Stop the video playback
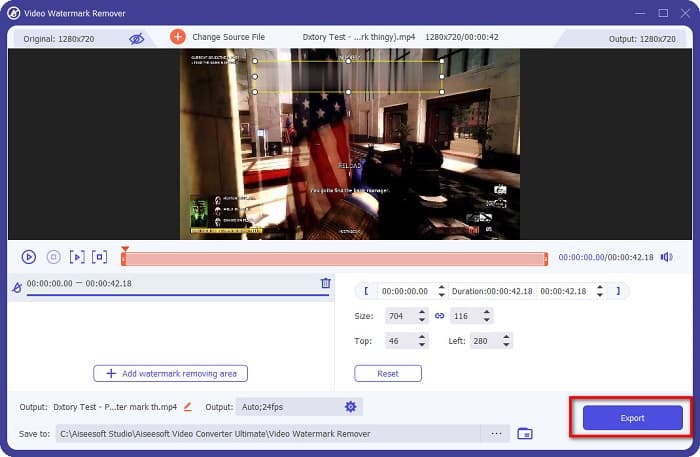The image size is (700, 457). [54, 257]
